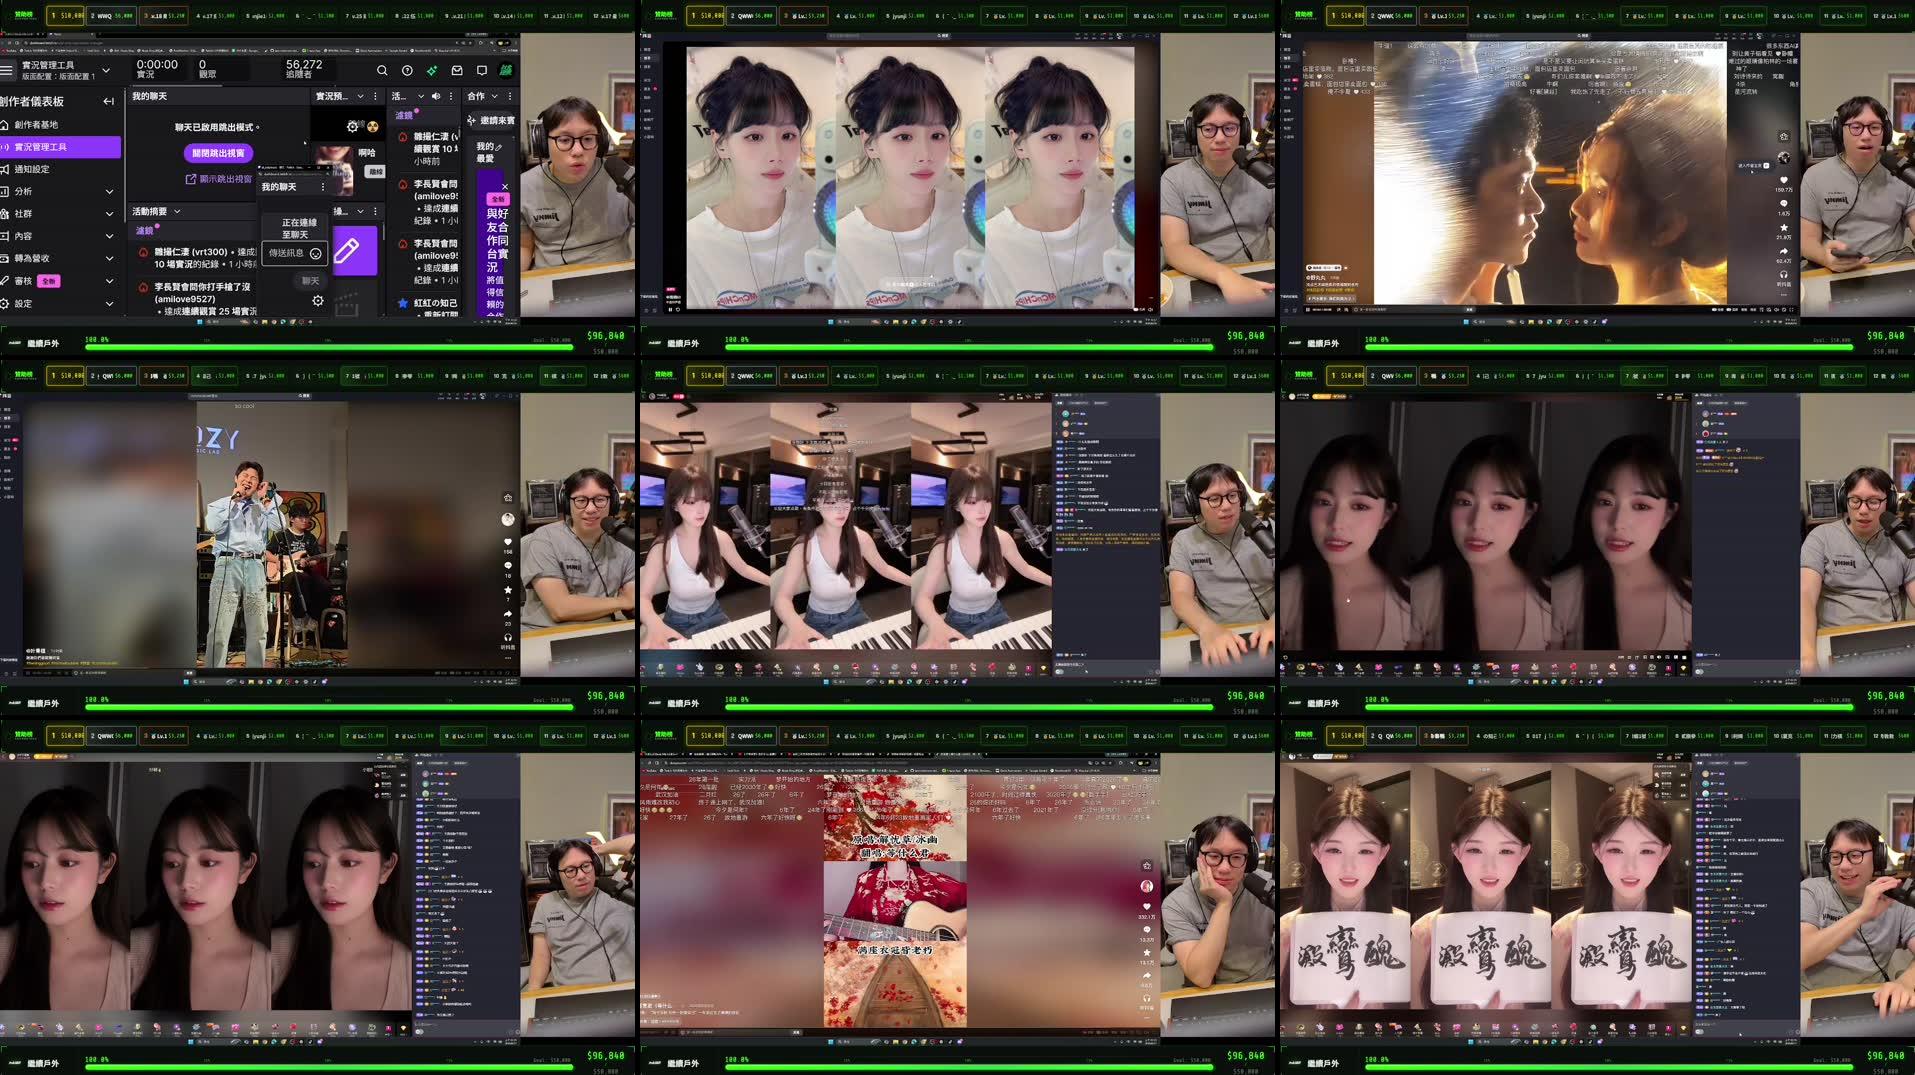This screenshot has width=1915, height=1075.
Task: Open the gear settings in the popped-out chat window
Action: click(x=318, y=301)
